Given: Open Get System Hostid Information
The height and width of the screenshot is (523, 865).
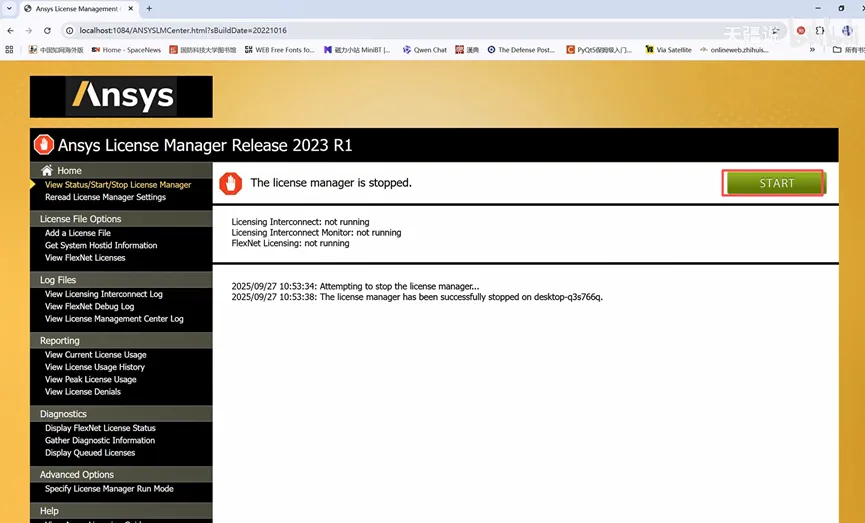Looking at the screenshot, I should pyautogui.click(x=101, y=246).
